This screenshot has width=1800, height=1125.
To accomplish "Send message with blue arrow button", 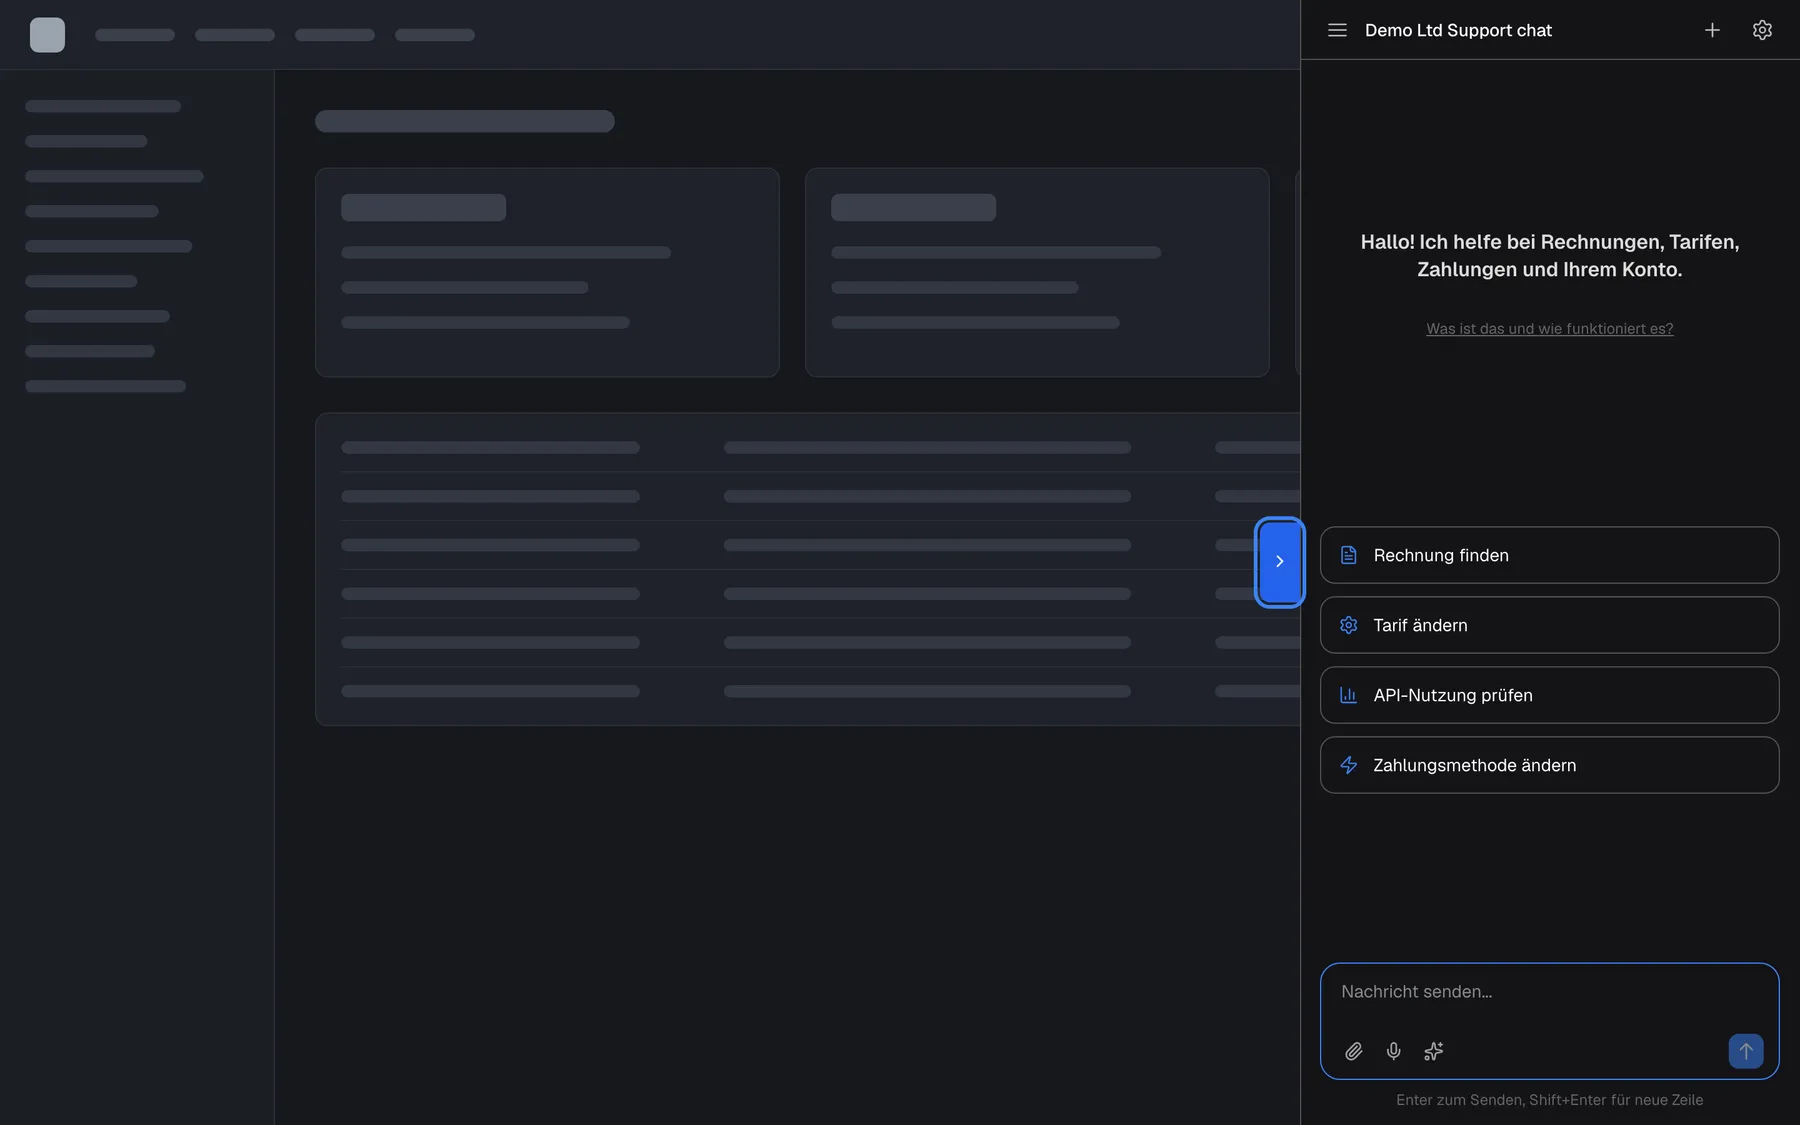I will tap(1745, 1051).
